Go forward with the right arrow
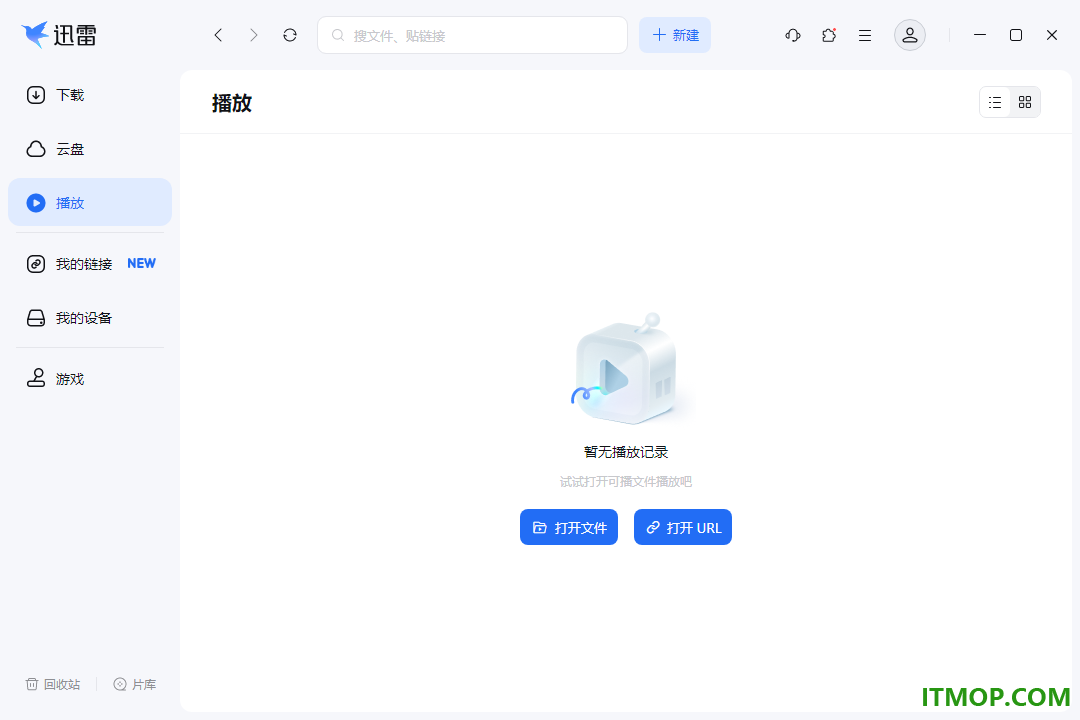This screenshot has width=1080, height=720. pos(254,35)
